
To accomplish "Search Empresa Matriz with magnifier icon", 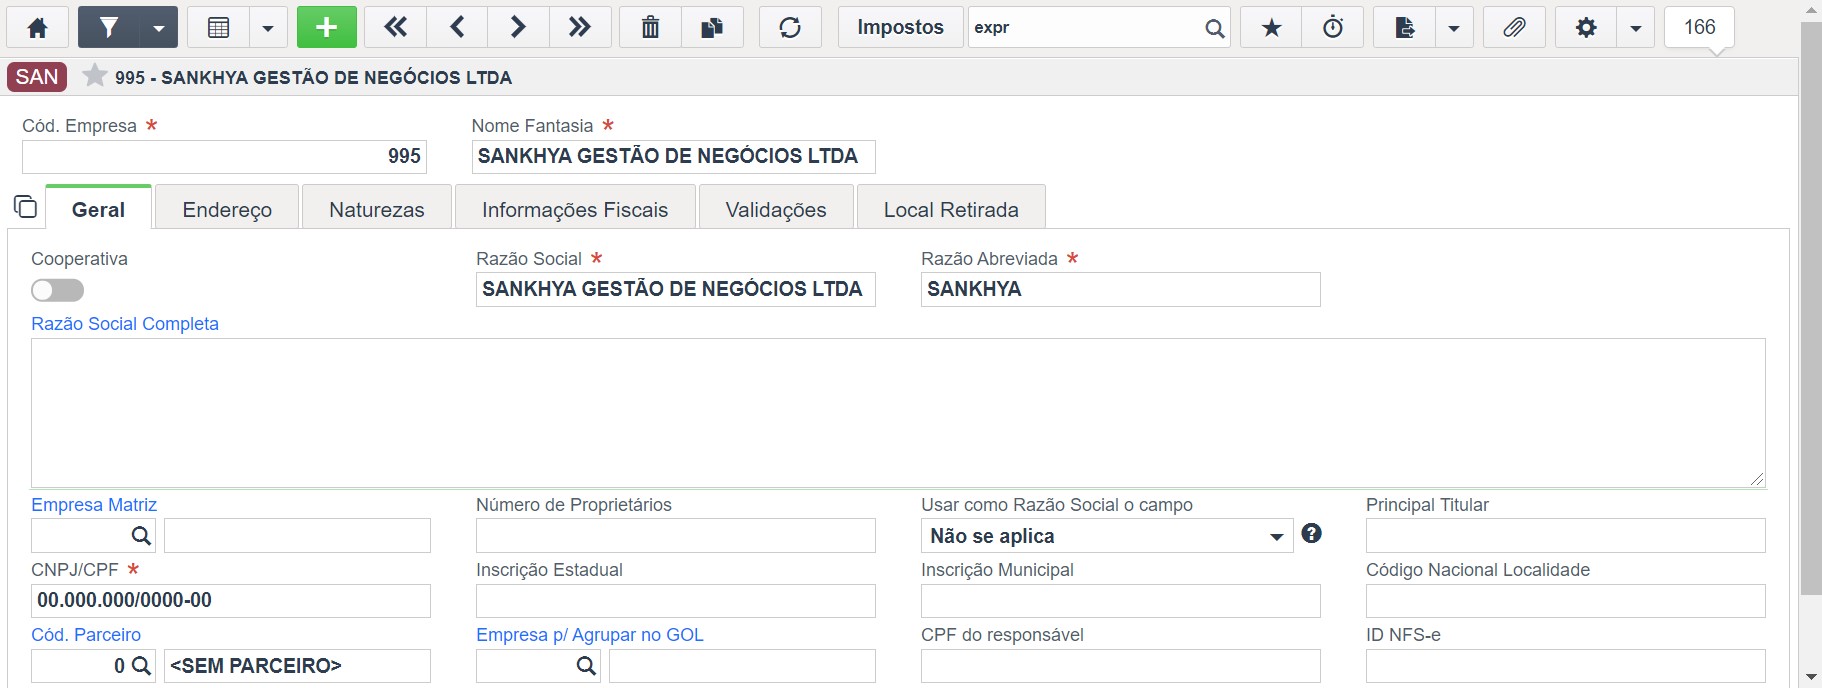I will 142,536.
